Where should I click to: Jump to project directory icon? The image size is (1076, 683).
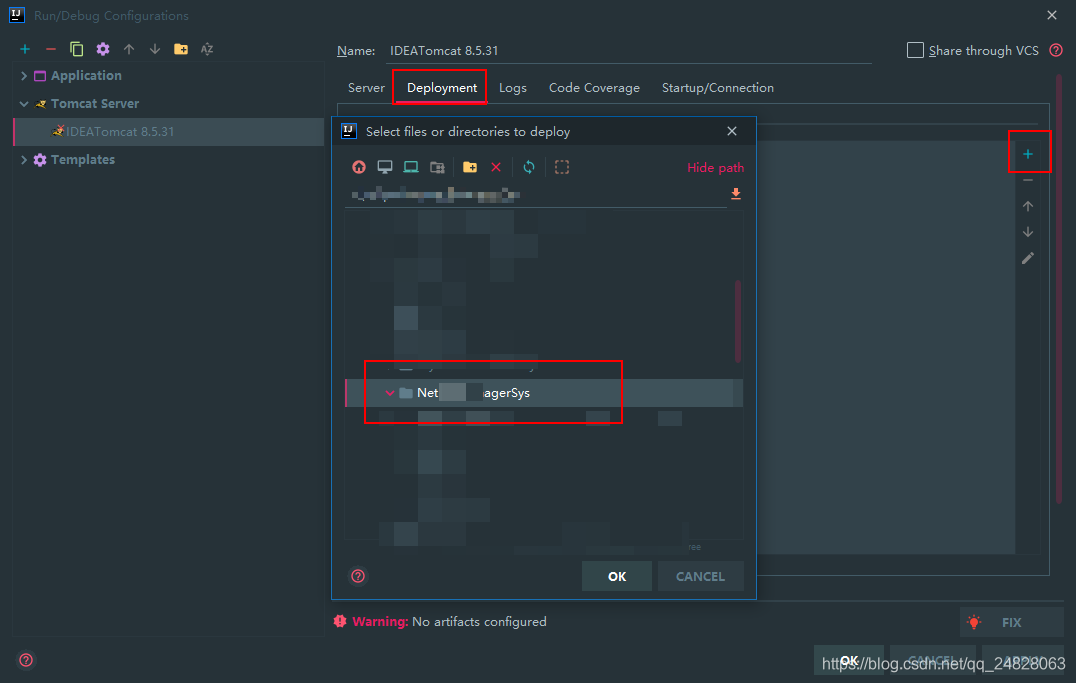411,167
